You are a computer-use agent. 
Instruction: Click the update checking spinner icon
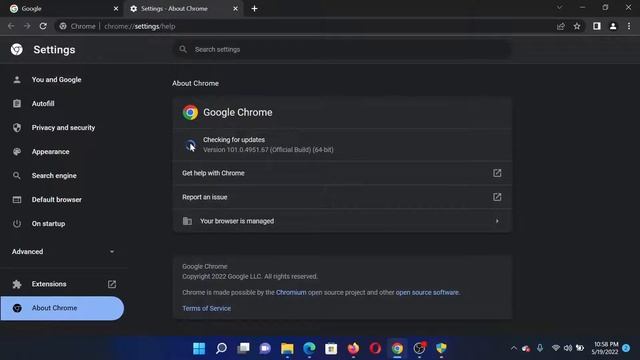coord(190,144)
